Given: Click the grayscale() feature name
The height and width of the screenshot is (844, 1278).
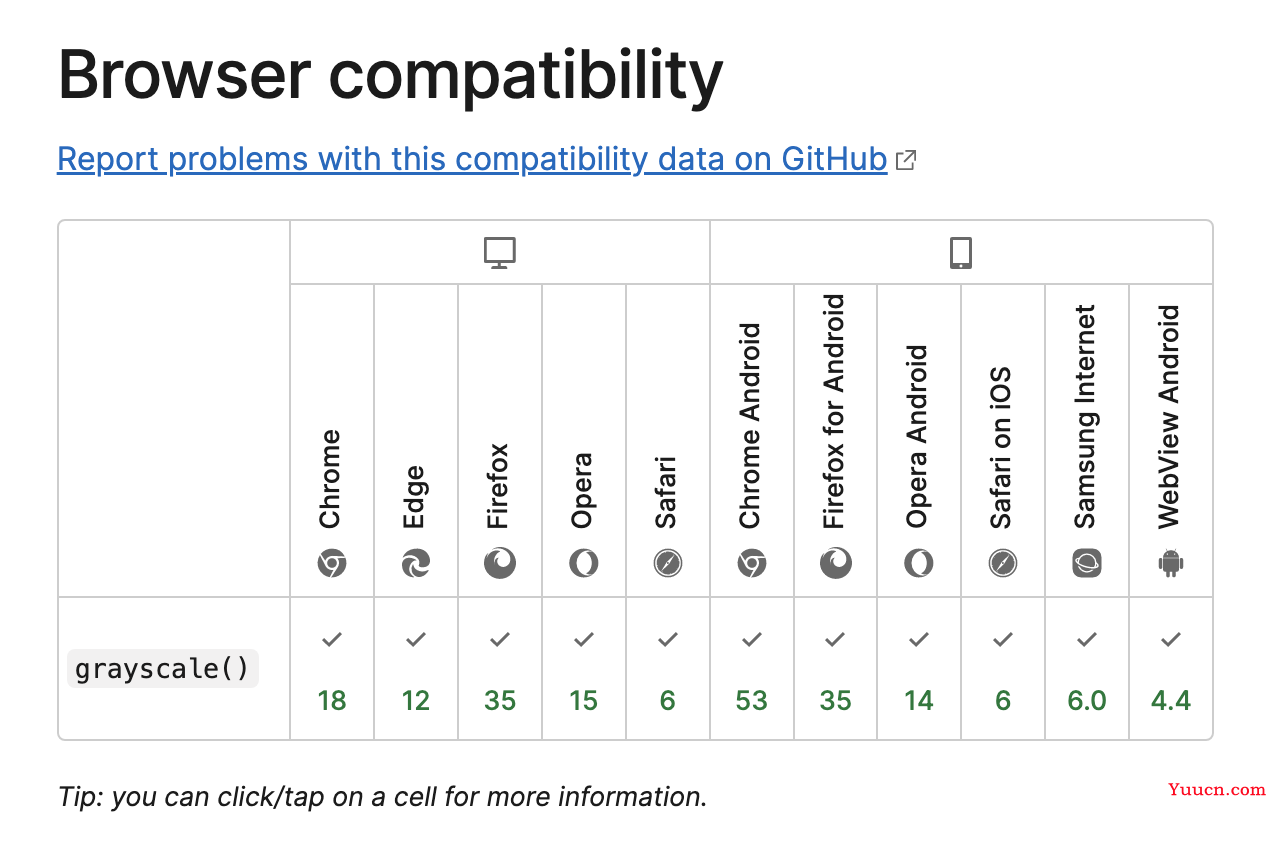Looking at the screenshot, I should click(x=163, y=668).
